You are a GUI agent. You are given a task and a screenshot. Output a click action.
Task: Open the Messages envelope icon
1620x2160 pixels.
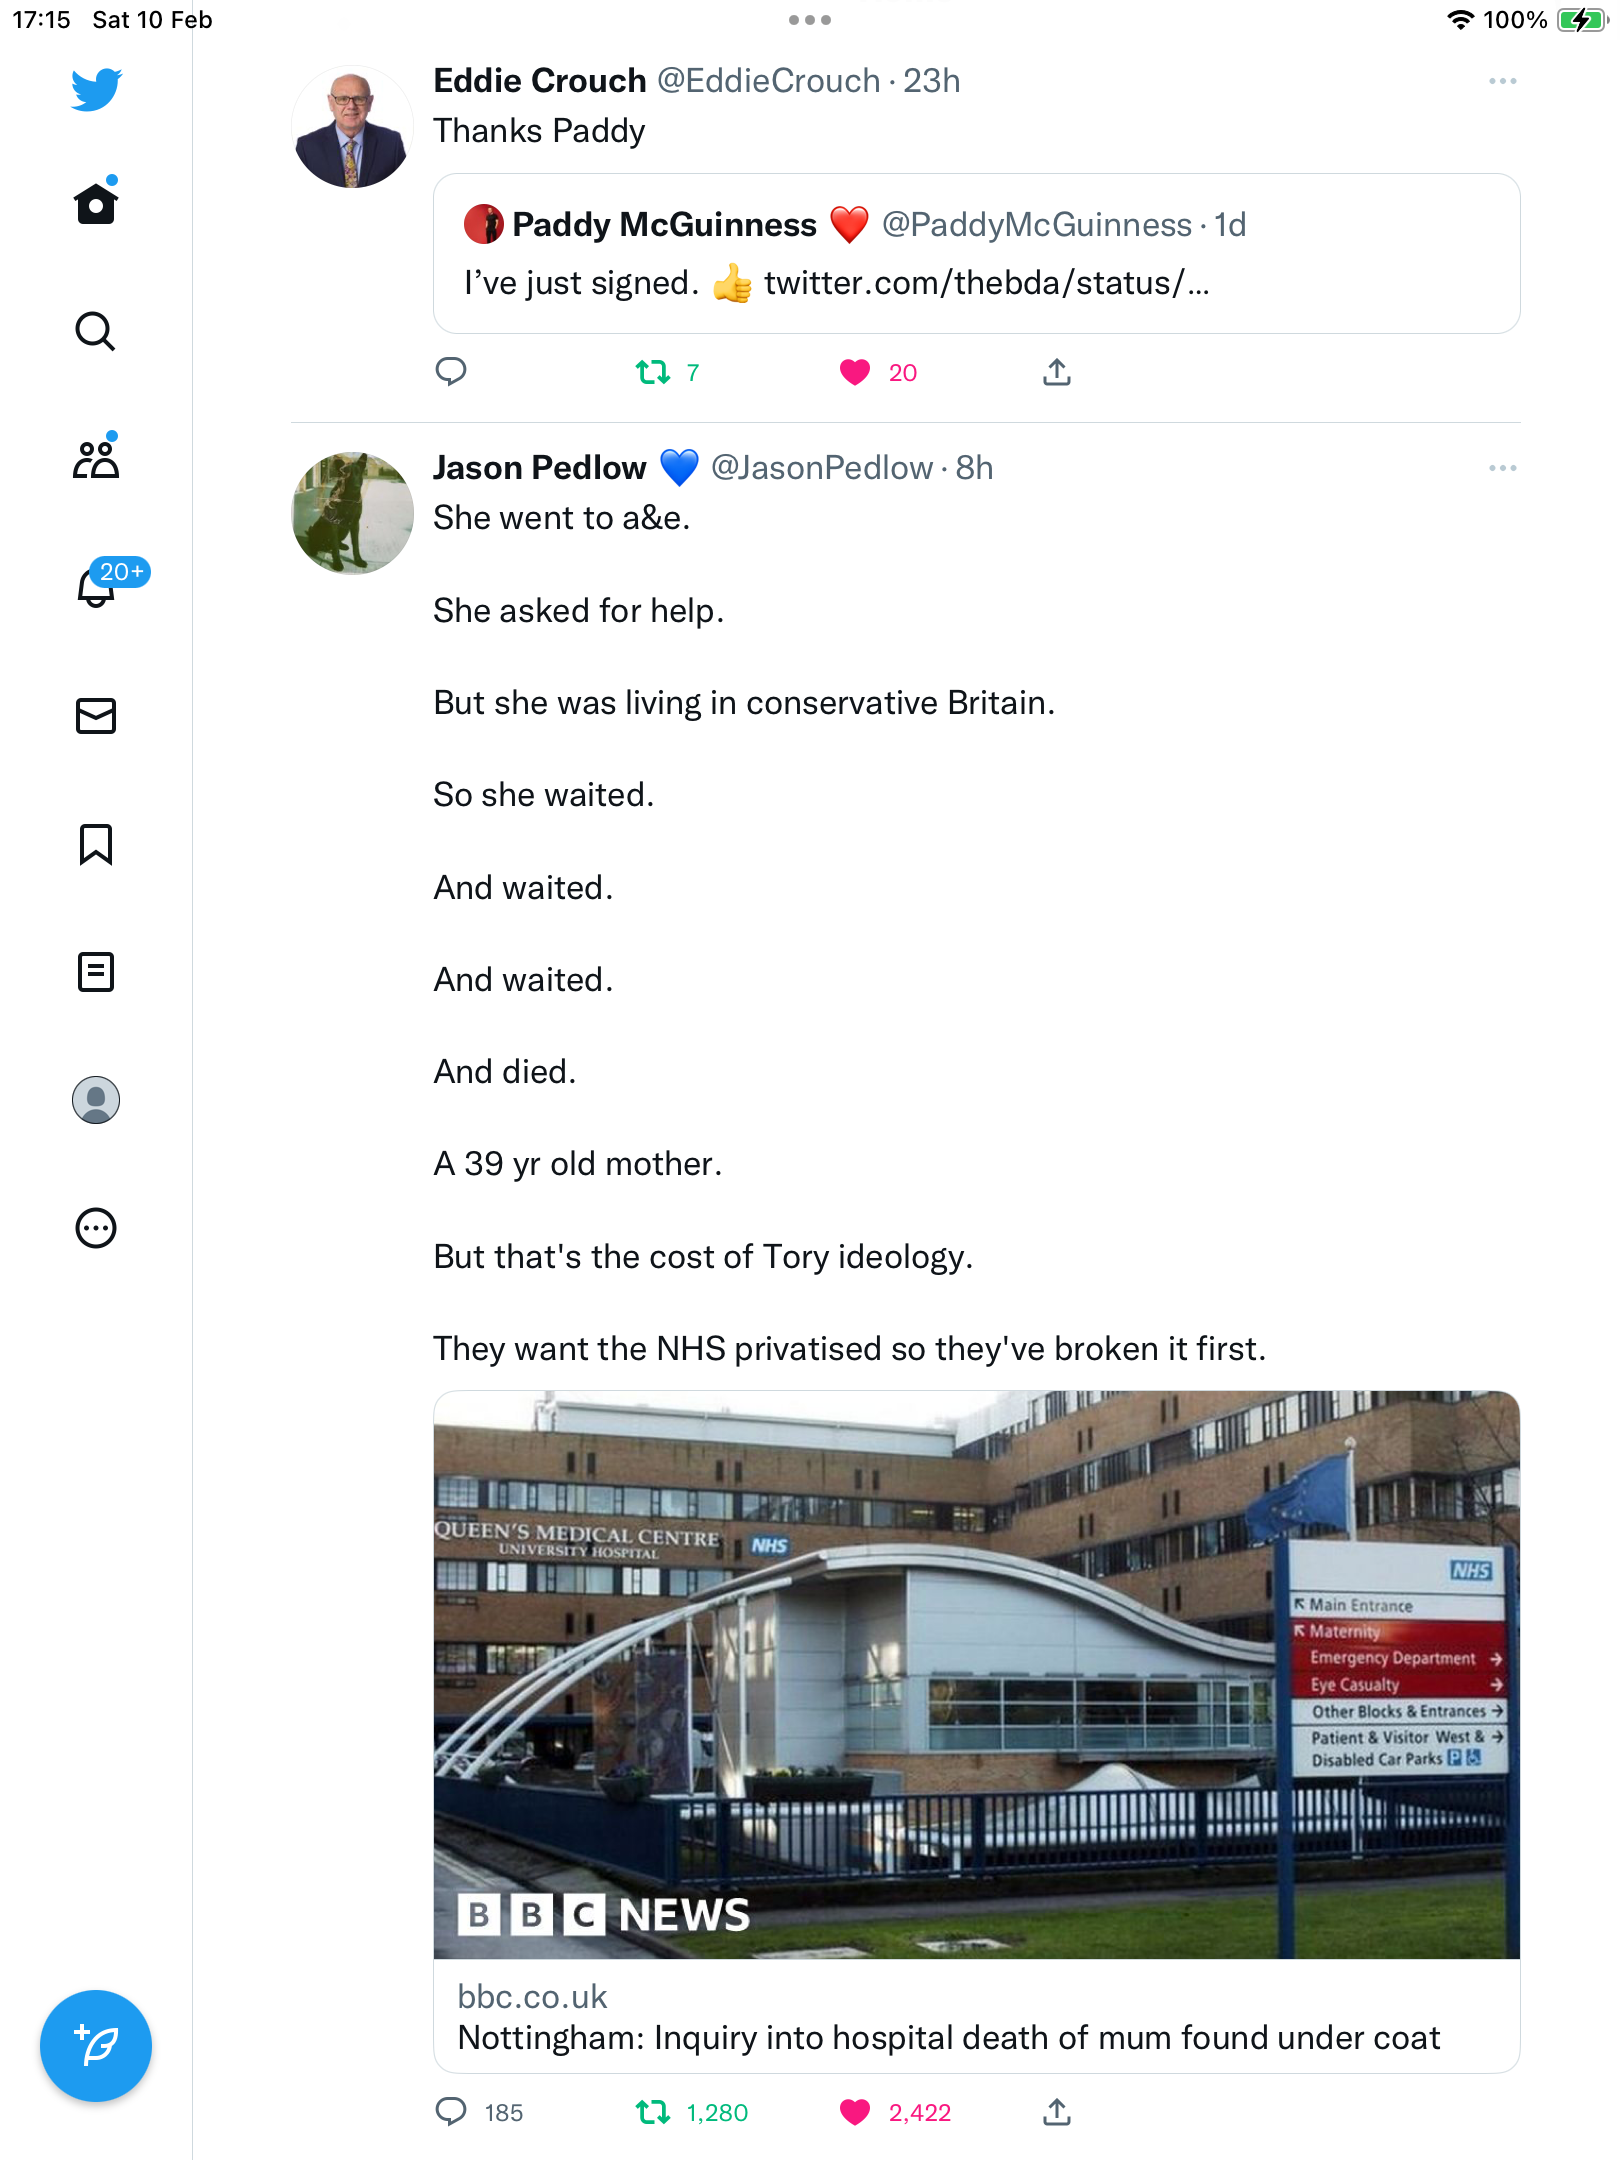coord(96,716)
